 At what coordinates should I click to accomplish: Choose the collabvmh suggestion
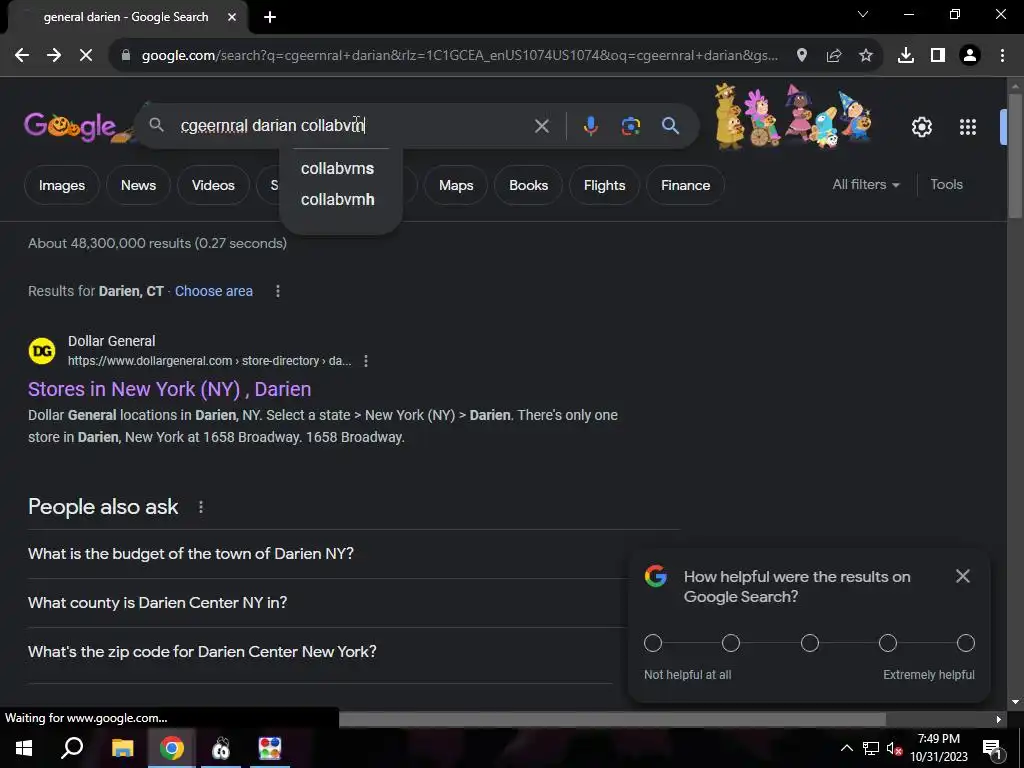(338, 199)
